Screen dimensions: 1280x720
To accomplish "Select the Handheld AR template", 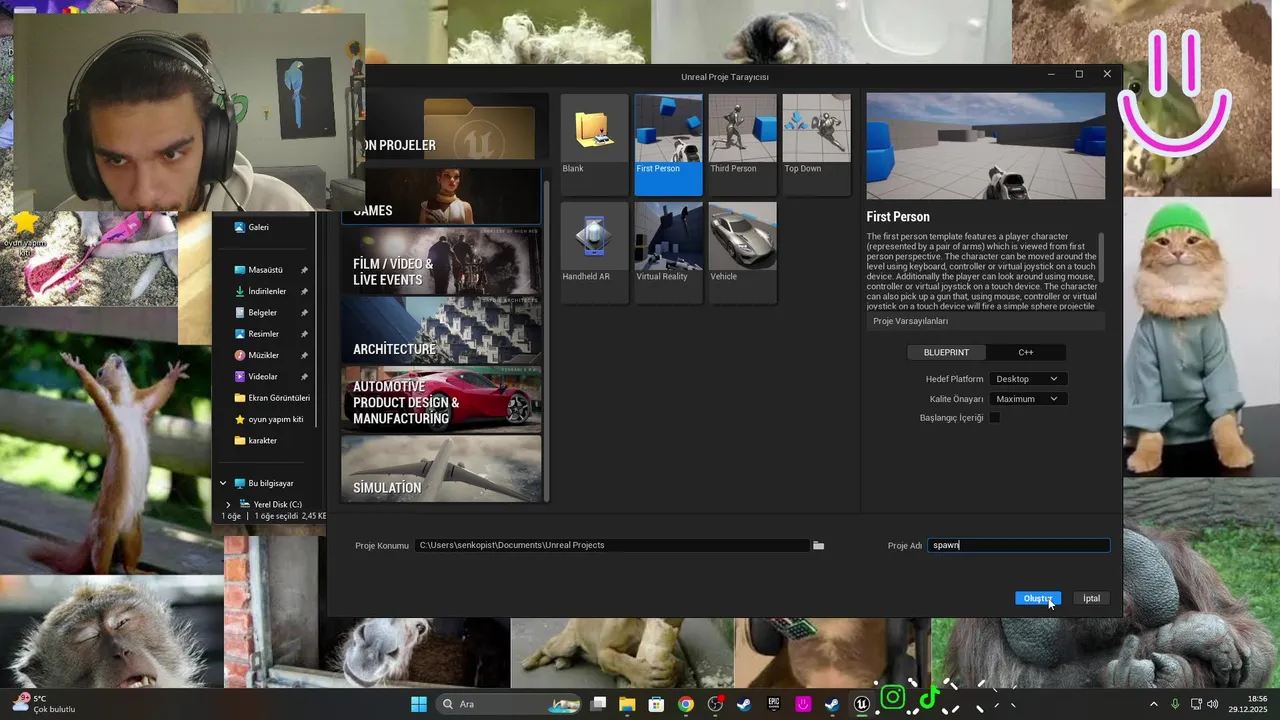I will click(594, 252).
